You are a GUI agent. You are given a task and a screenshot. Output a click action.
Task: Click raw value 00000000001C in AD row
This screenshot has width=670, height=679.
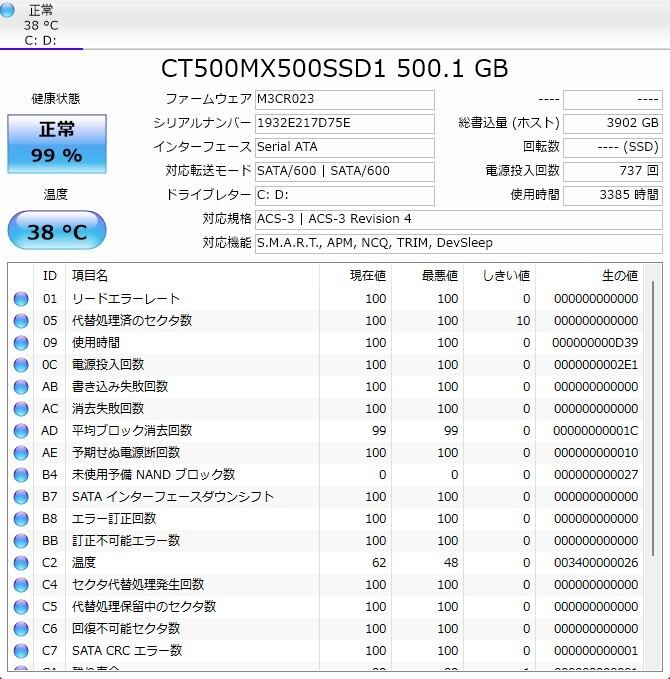596,431
